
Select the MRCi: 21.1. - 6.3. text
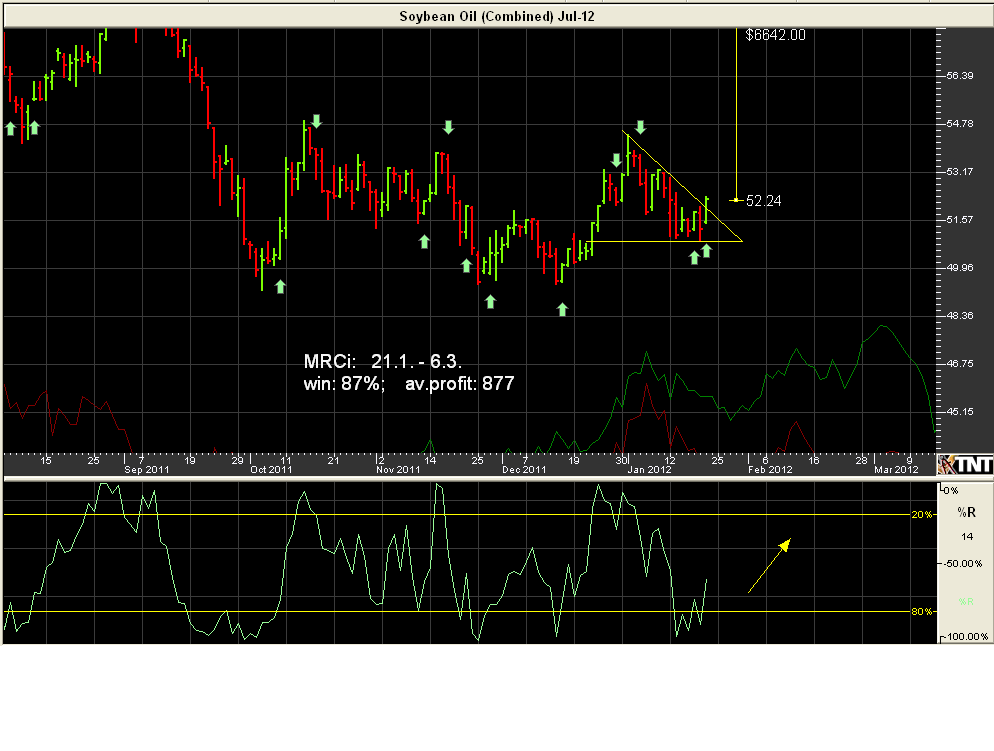pos(383,361)
